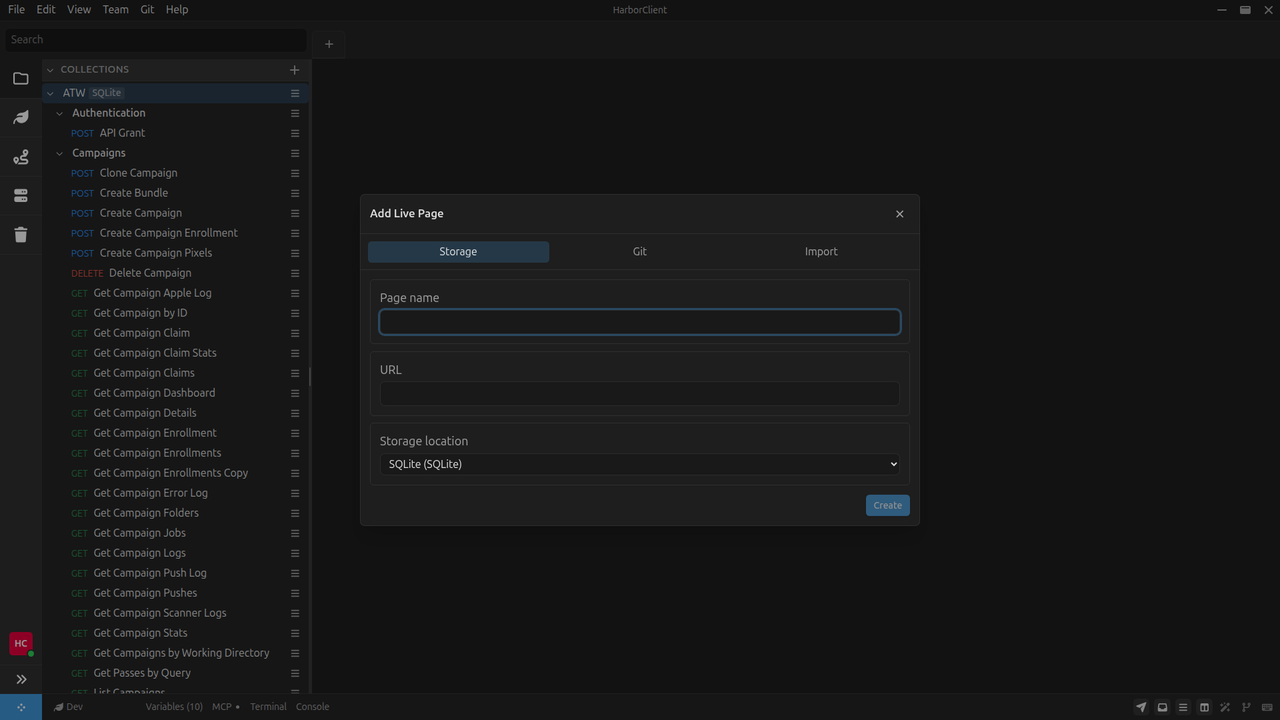Open the MCP status bar menu
This screenshot has height=720, width=1280.
pyautogui.click(x=225, y=707)
